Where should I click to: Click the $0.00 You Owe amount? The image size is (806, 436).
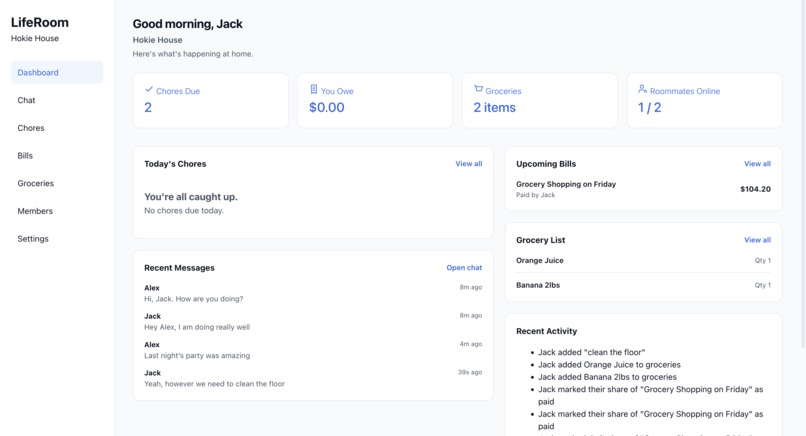click(326, 107)
